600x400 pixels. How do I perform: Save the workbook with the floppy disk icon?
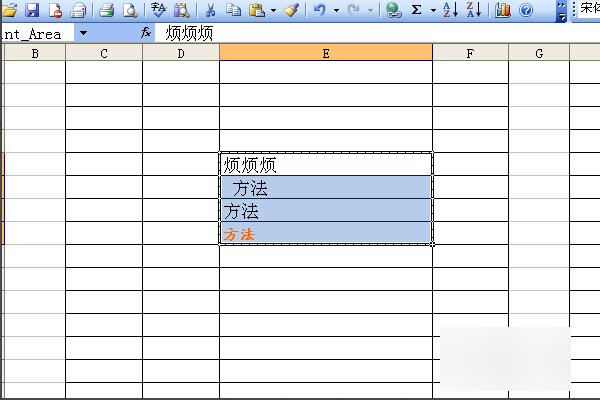[32, 10]
